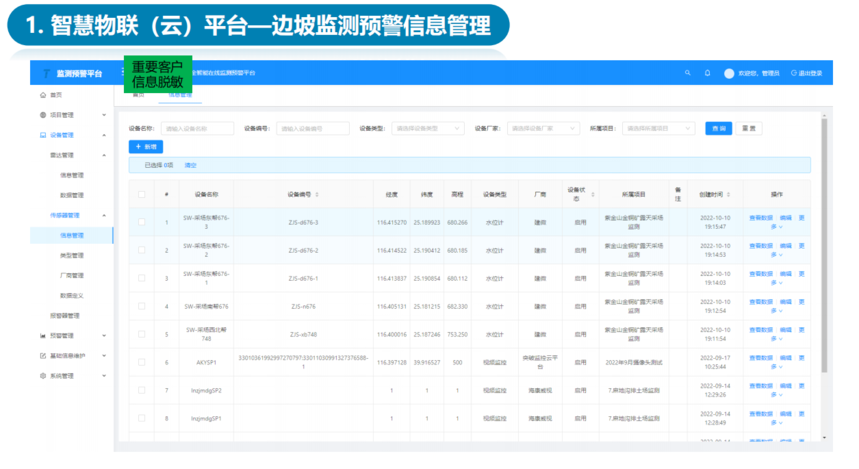Click 查看数据 for row ZJS-d676-3

pyautogui.click(x=761, y=218)
